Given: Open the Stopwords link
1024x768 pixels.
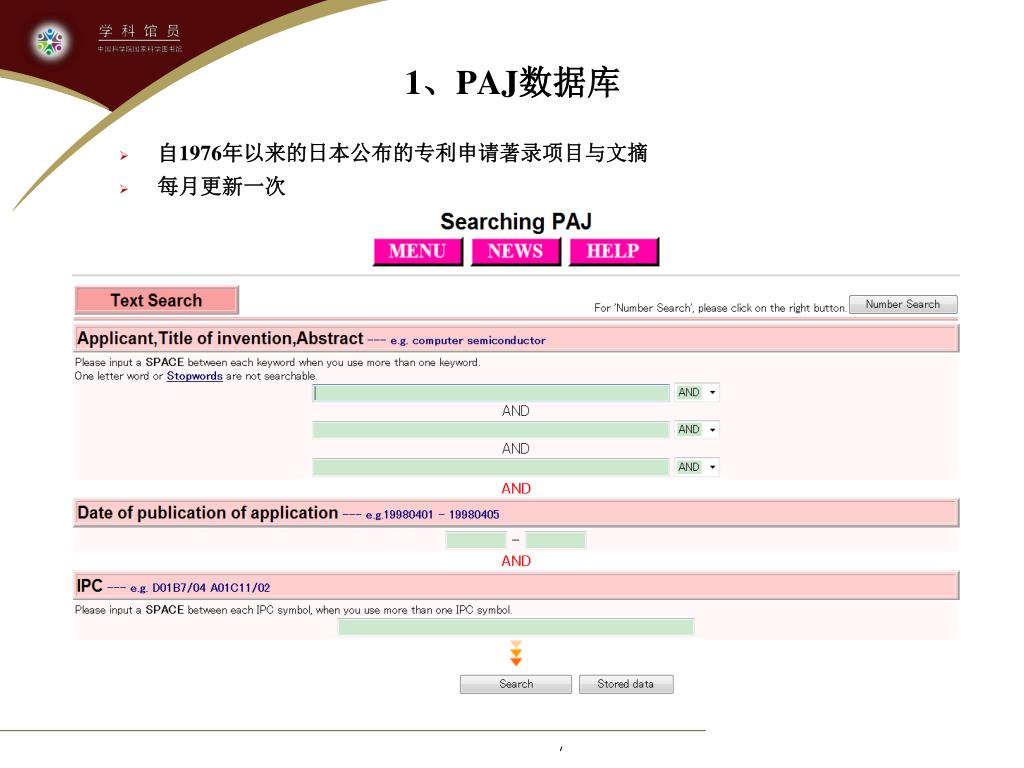Looking at the screenshot, I should pyautogui.click(x=195, y=376).
